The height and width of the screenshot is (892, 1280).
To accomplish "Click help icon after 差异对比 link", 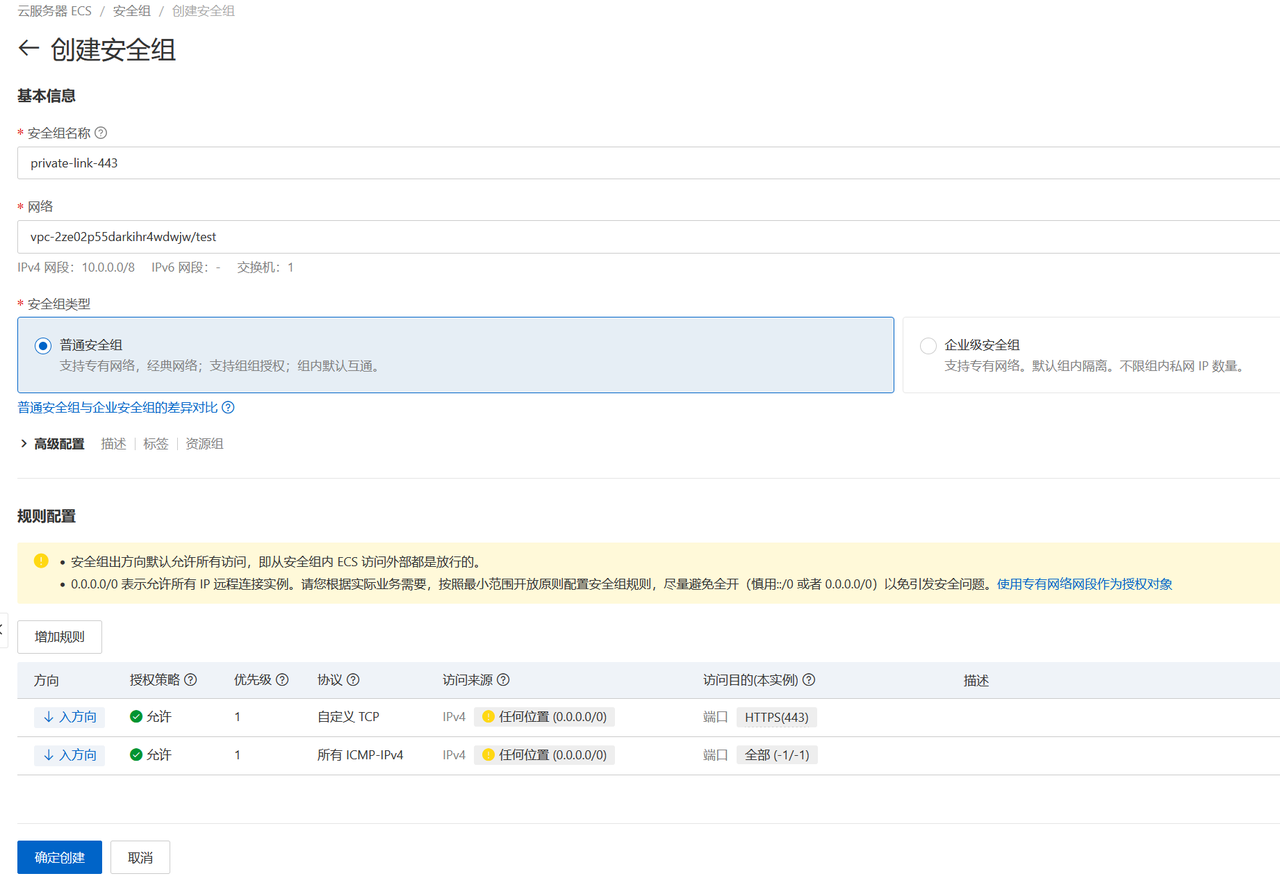I will [x=228, y=408].
